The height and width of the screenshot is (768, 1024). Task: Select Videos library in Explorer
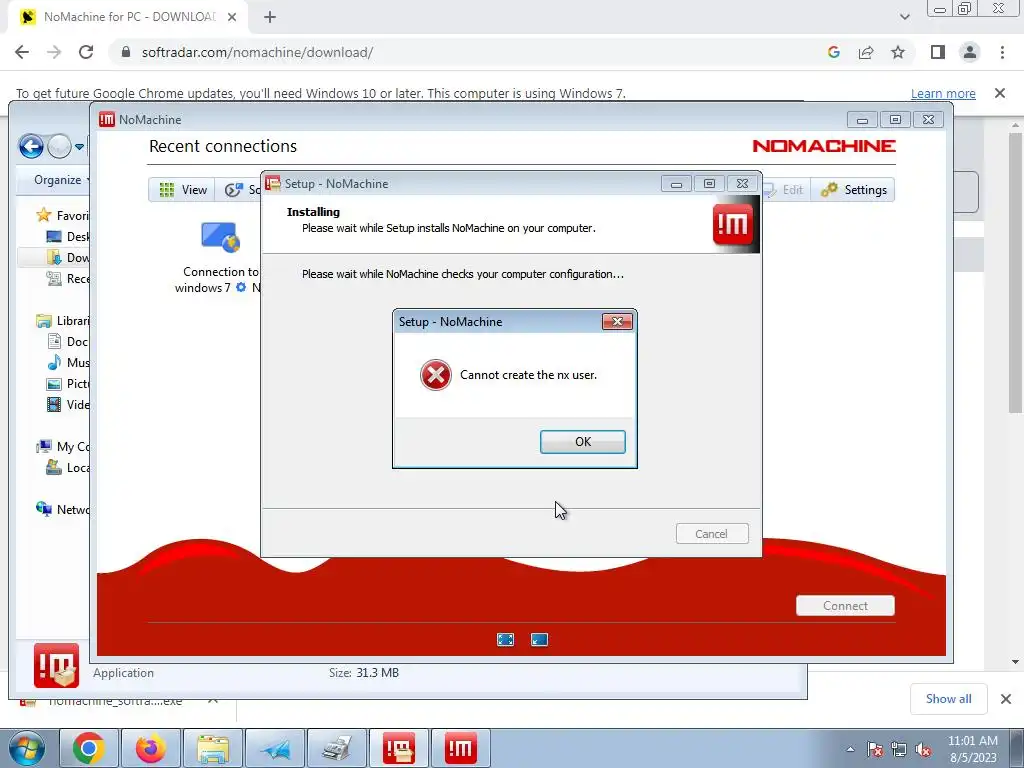[68, 404]
